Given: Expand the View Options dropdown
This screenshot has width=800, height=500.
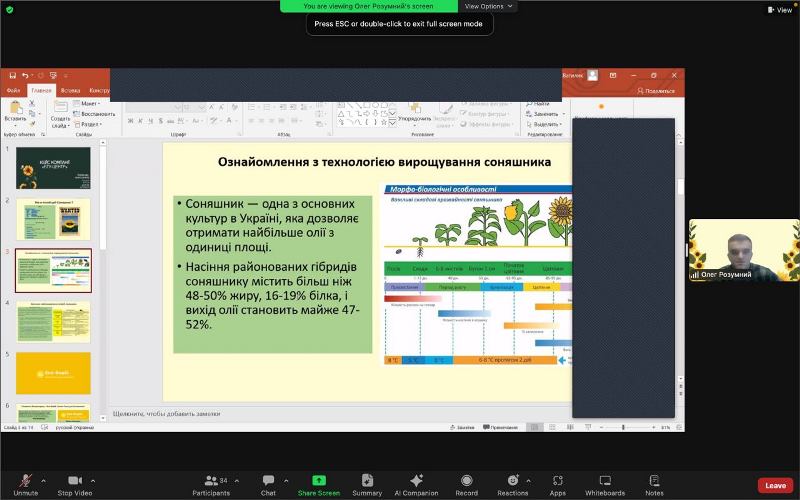Looking at the screenshot, I should (x=489, y=6).
